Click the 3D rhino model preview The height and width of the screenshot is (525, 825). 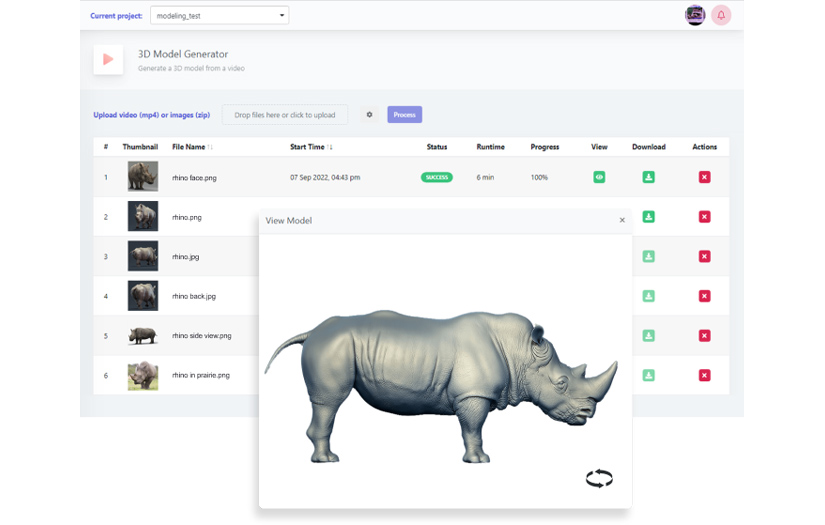[x=441, y=387]
